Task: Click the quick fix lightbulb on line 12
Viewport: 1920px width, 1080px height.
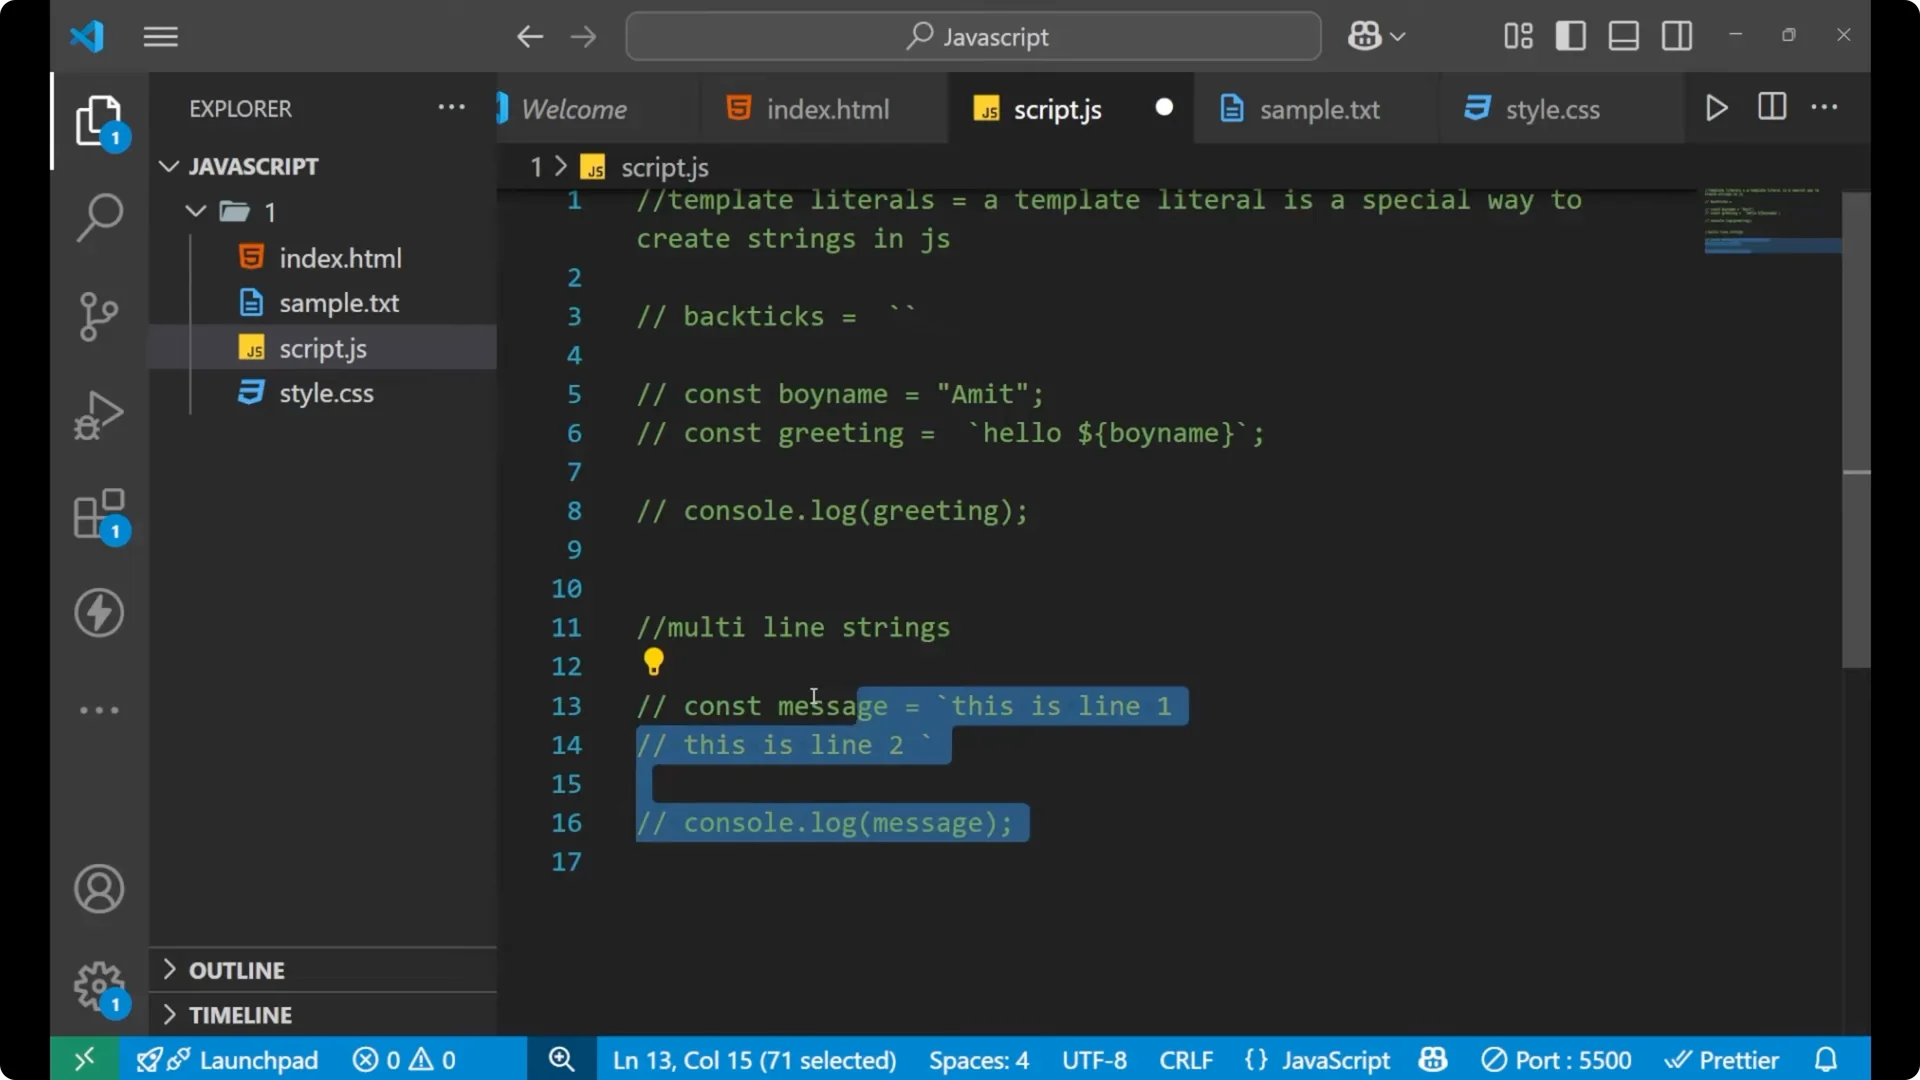Action: [653, 662]
